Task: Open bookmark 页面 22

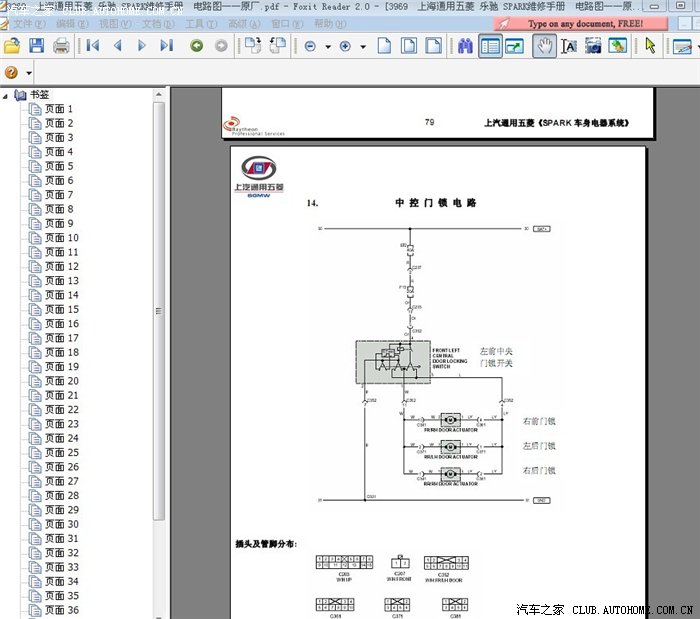Action: click(61, 410)
